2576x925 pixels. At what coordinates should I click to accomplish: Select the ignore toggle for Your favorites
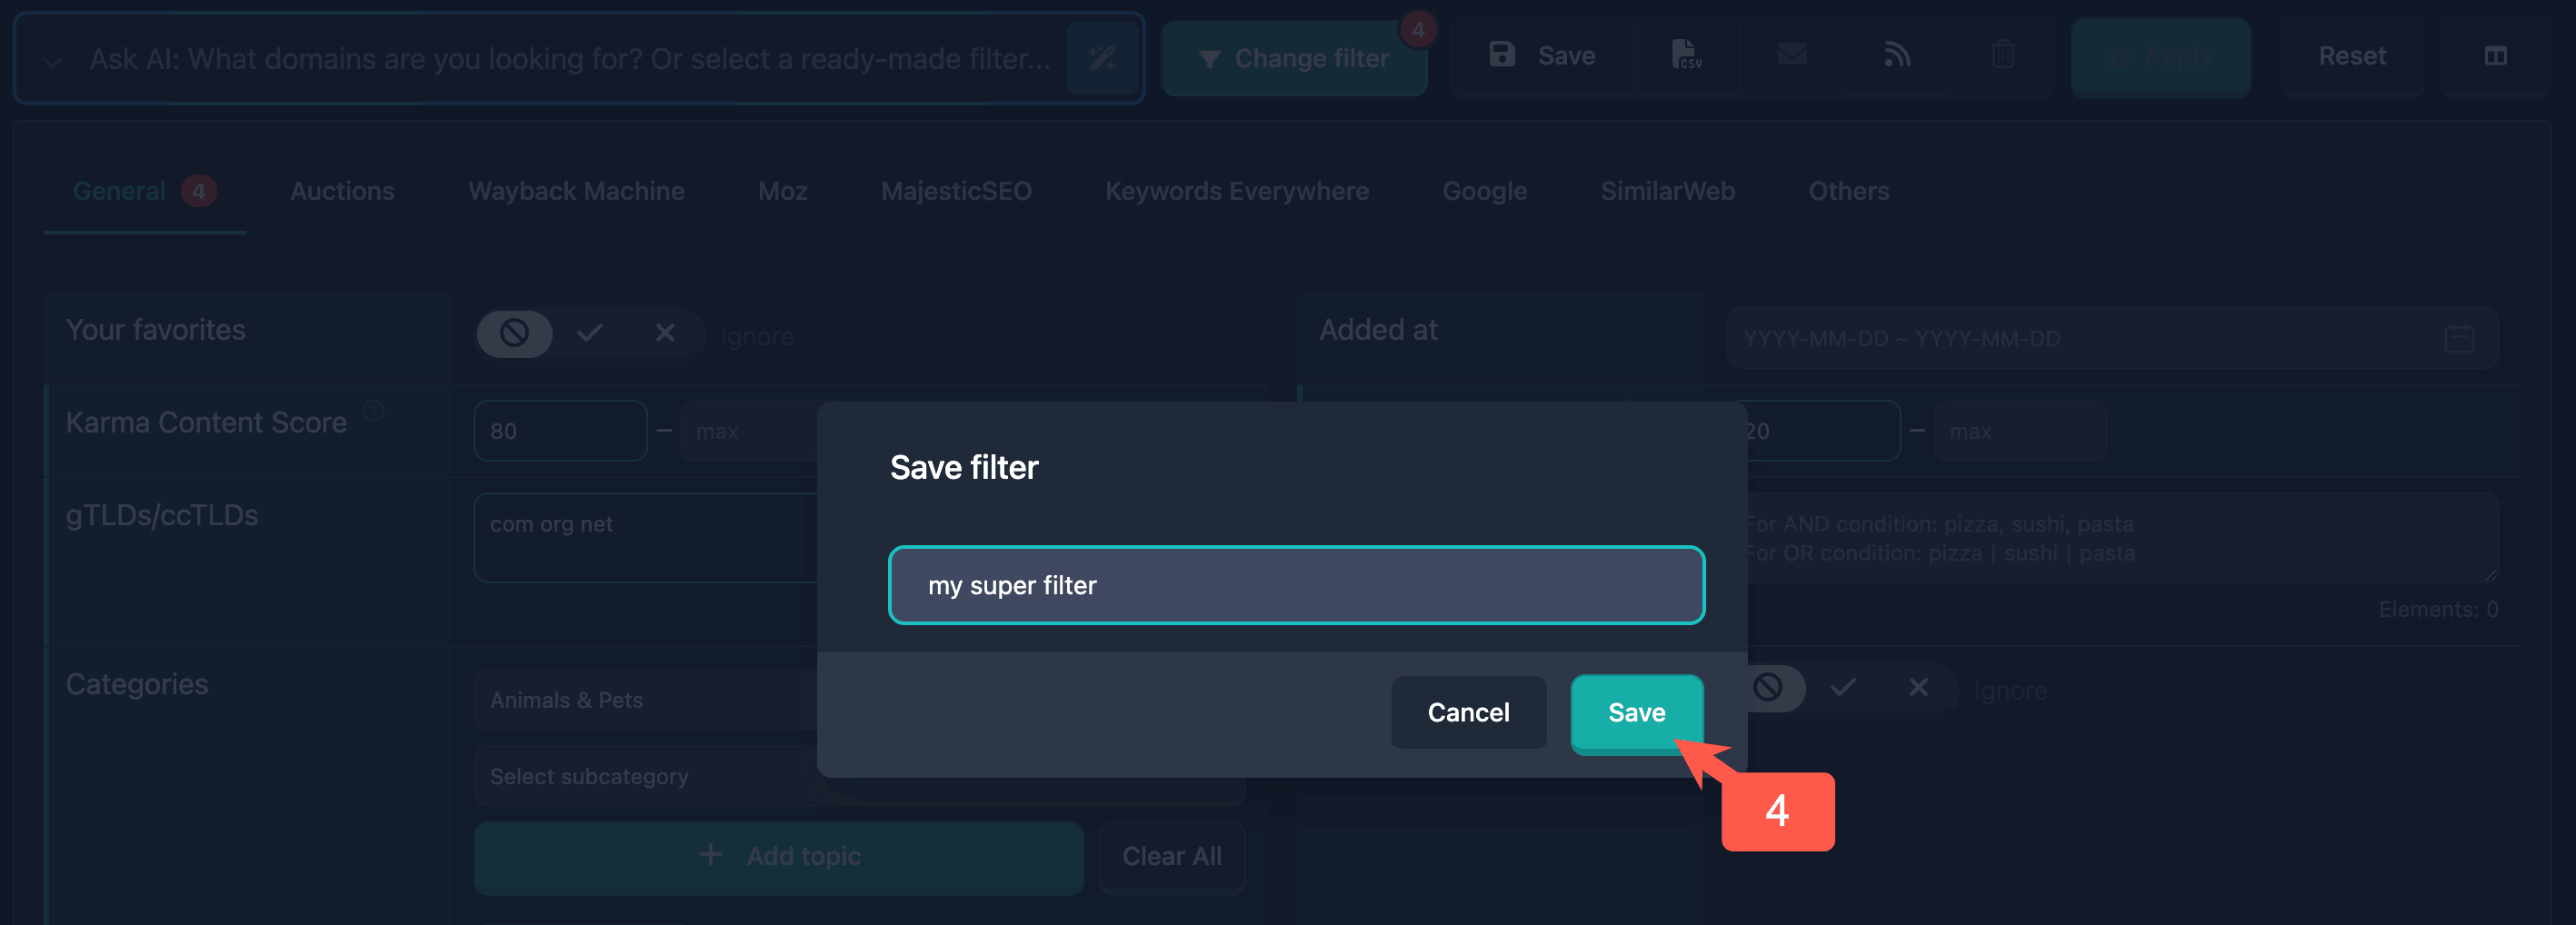click(514, 334)
